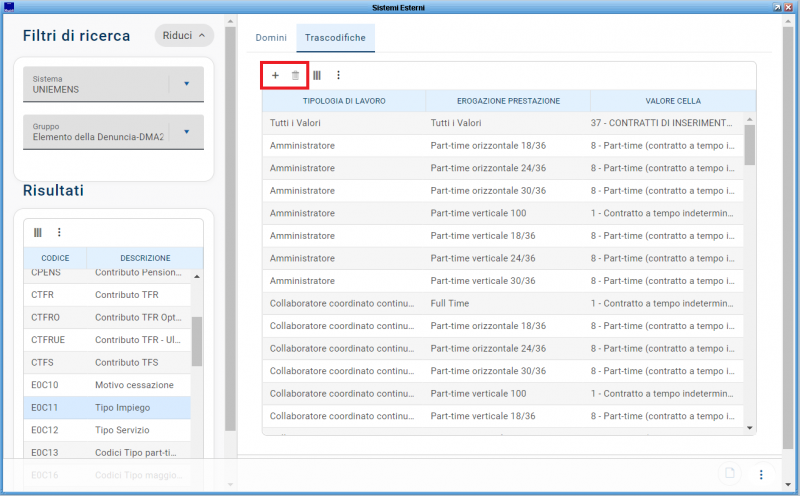Open column chooser in Risultati table

(x=38, y=233)
